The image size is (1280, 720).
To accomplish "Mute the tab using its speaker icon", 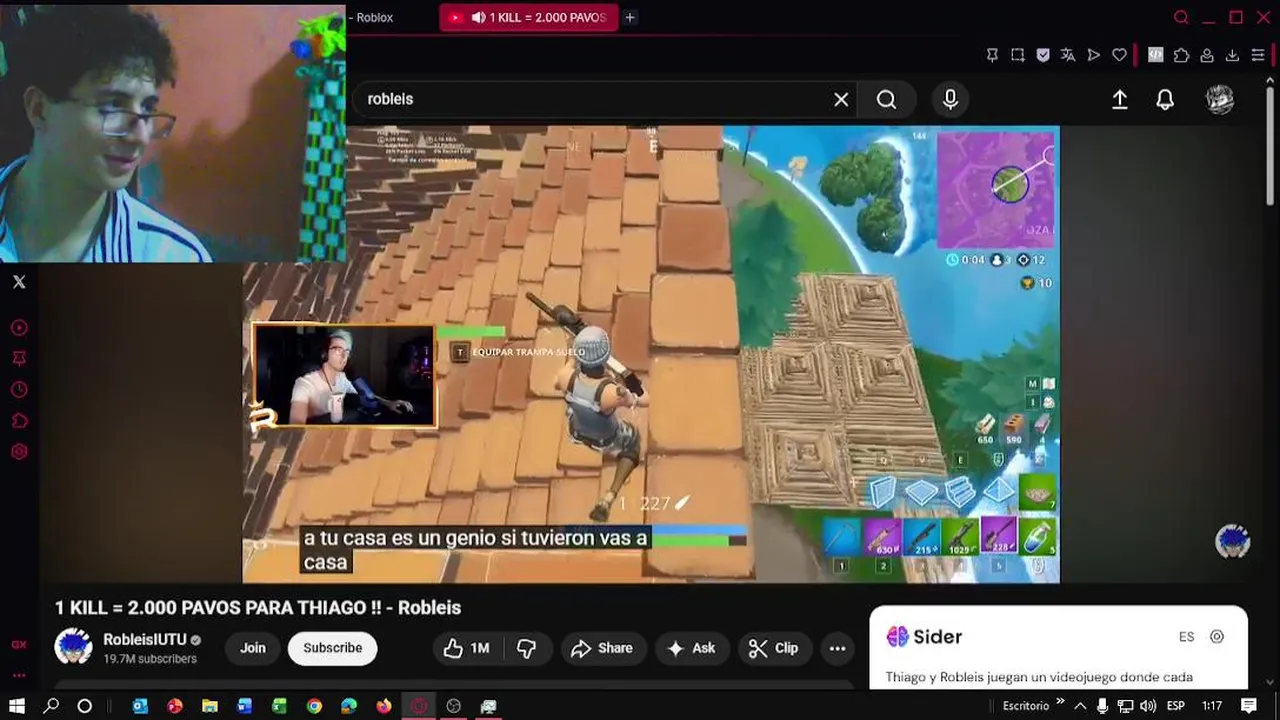I will coord(478,17).
